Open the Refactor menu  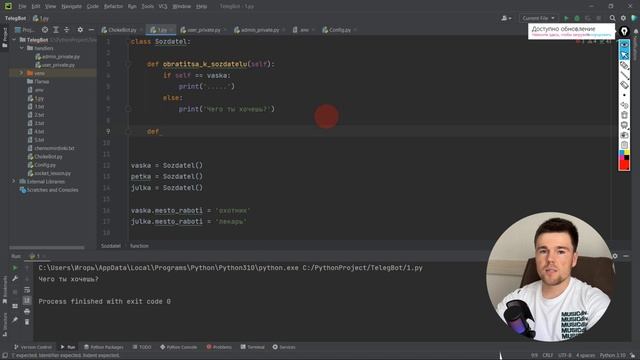pos(113,6)
